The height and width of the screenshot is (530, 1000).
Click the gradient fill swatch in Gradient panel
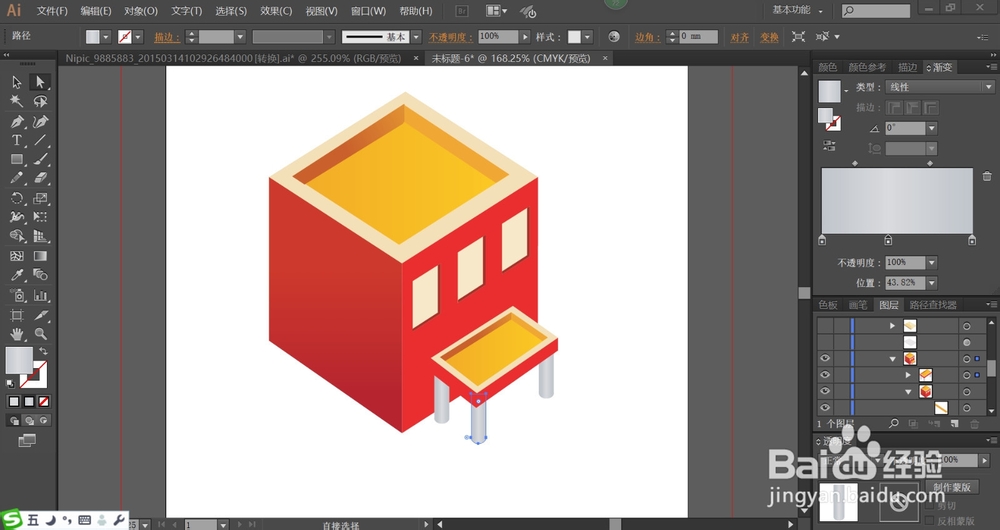point(829,91)
